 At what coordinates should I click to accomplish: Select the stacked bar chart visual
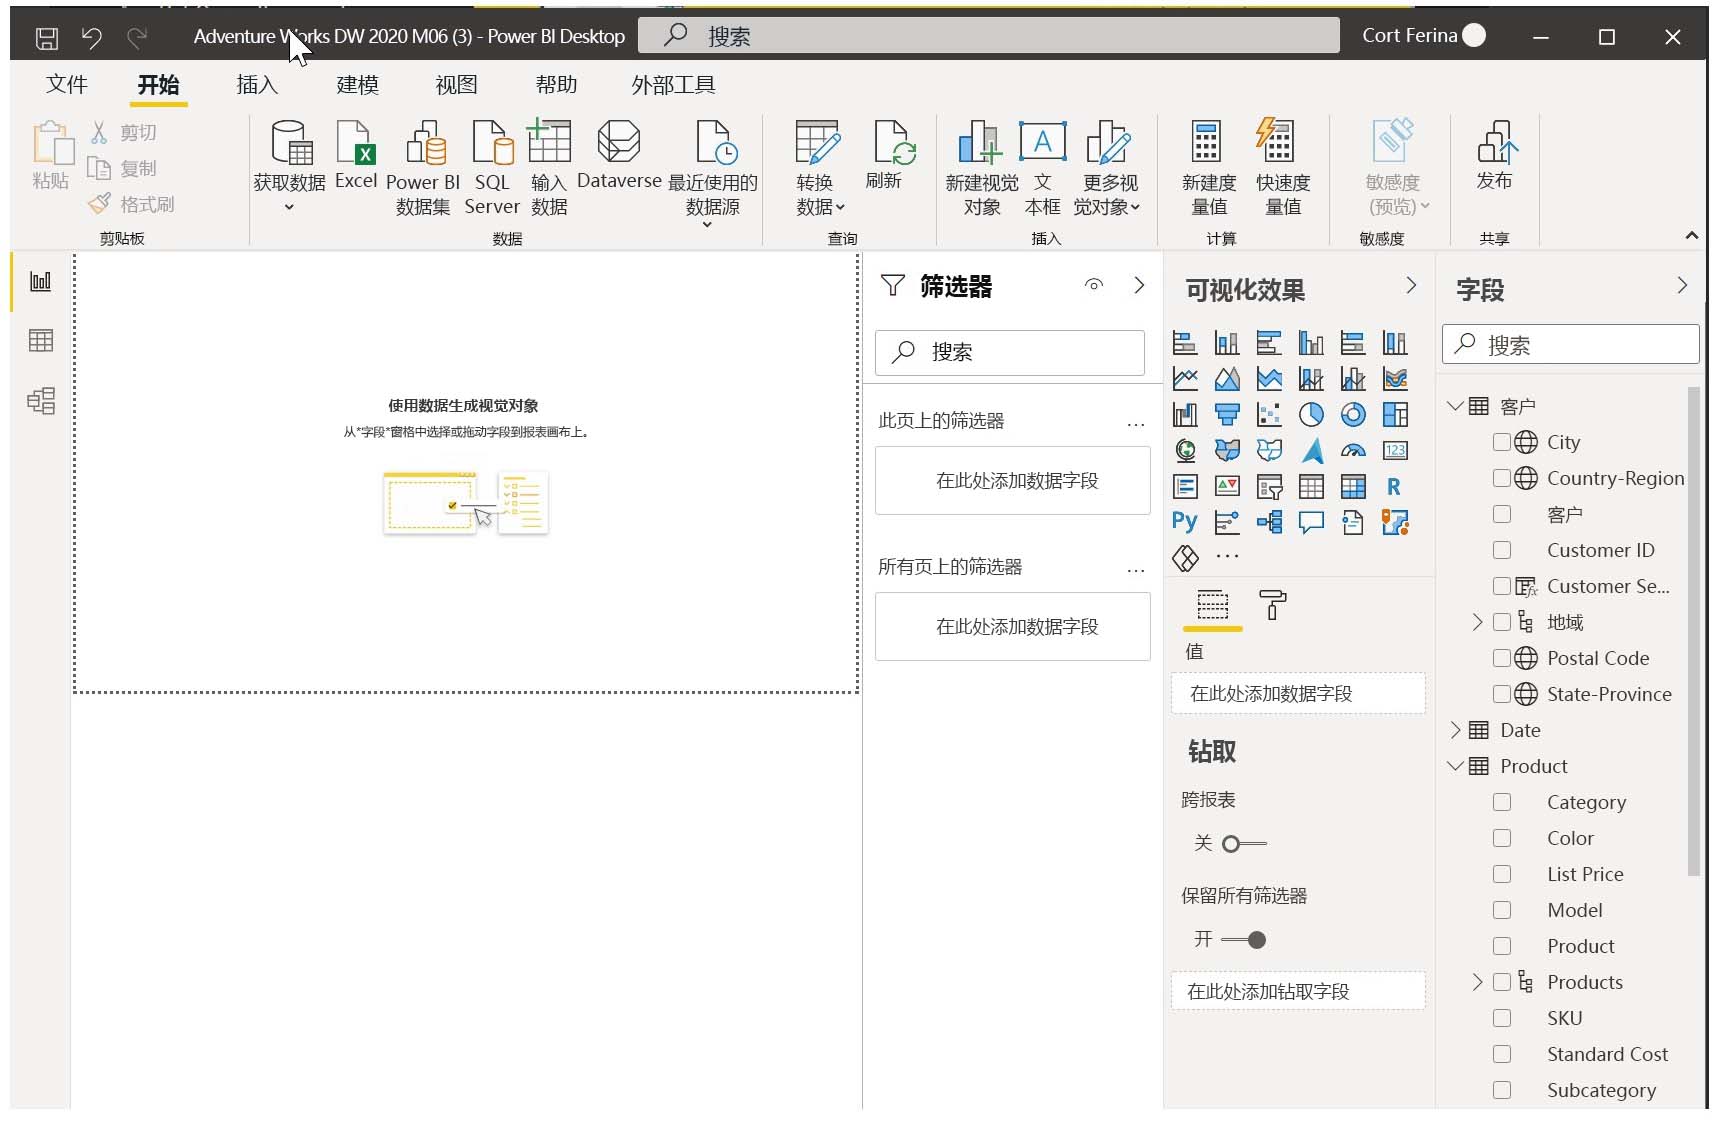point(1185,343)
